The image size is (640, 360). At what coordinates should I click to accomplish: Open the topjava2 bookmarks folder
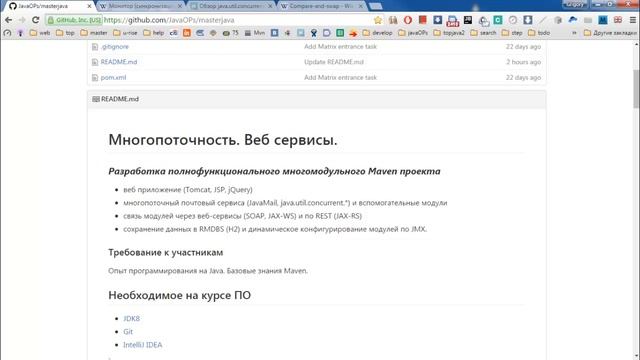pyautogui.click(x=449, y=33)
